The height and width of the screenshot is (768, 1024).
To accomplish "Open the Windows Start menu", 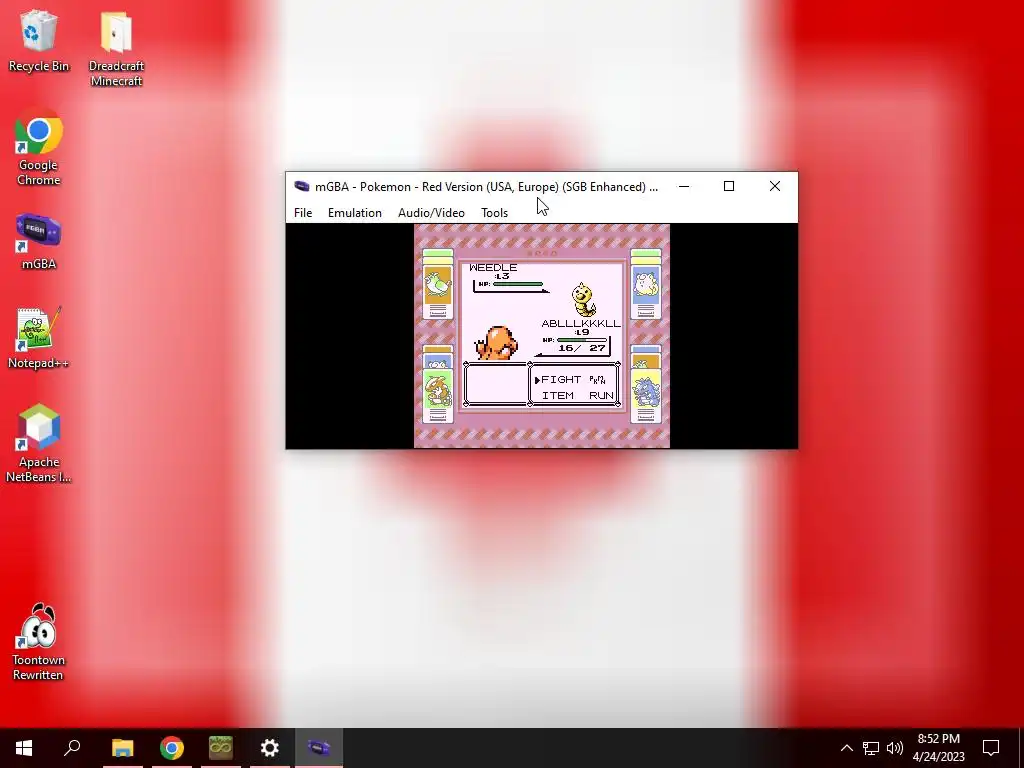I will [24, 748].
